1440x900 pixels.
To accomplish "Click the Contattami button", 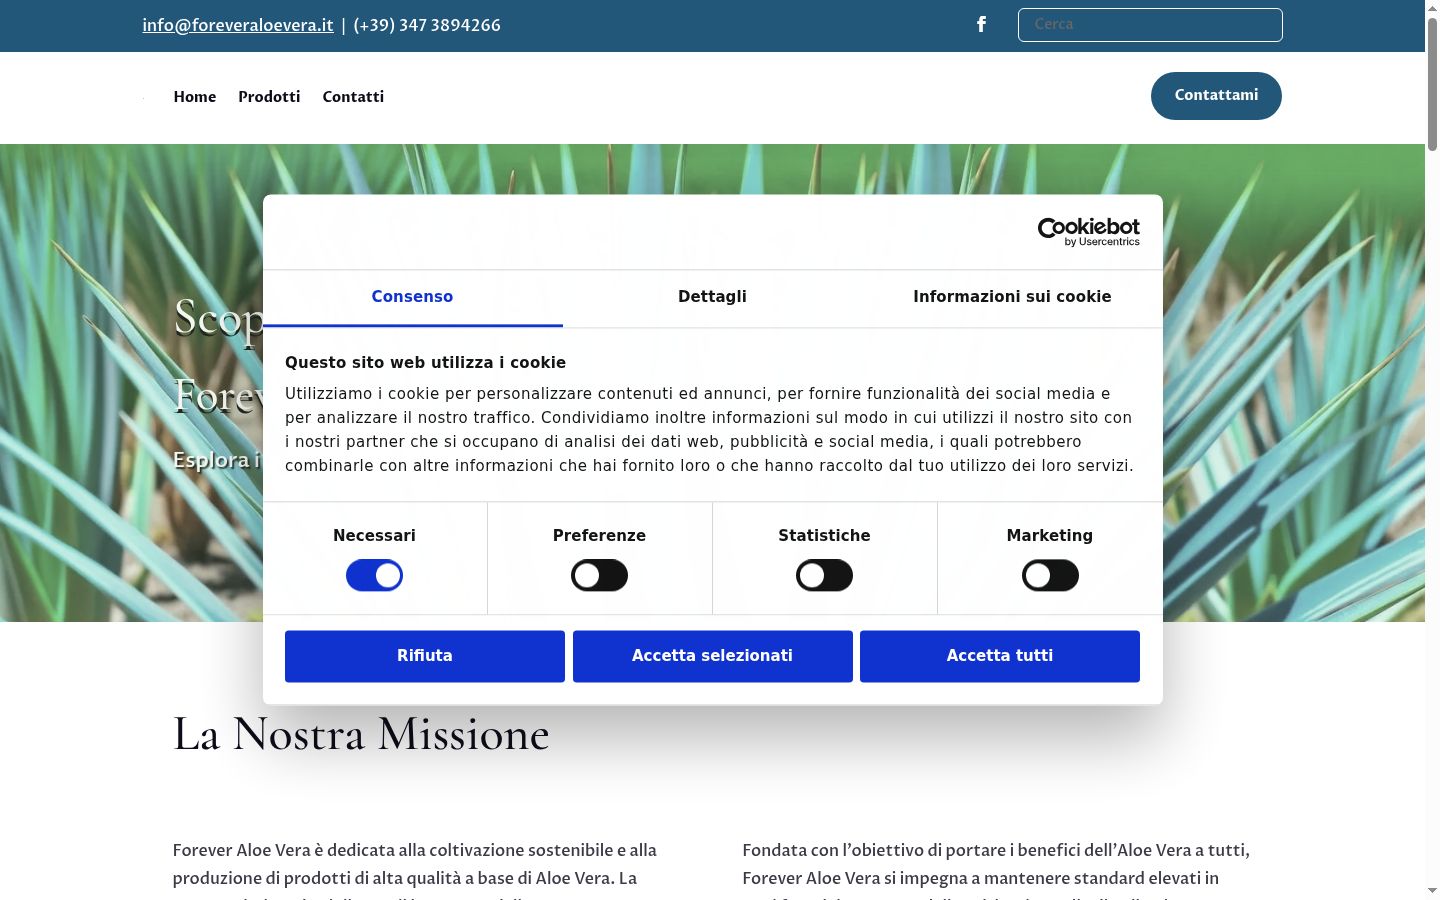I will click(x=1216, y=96).
